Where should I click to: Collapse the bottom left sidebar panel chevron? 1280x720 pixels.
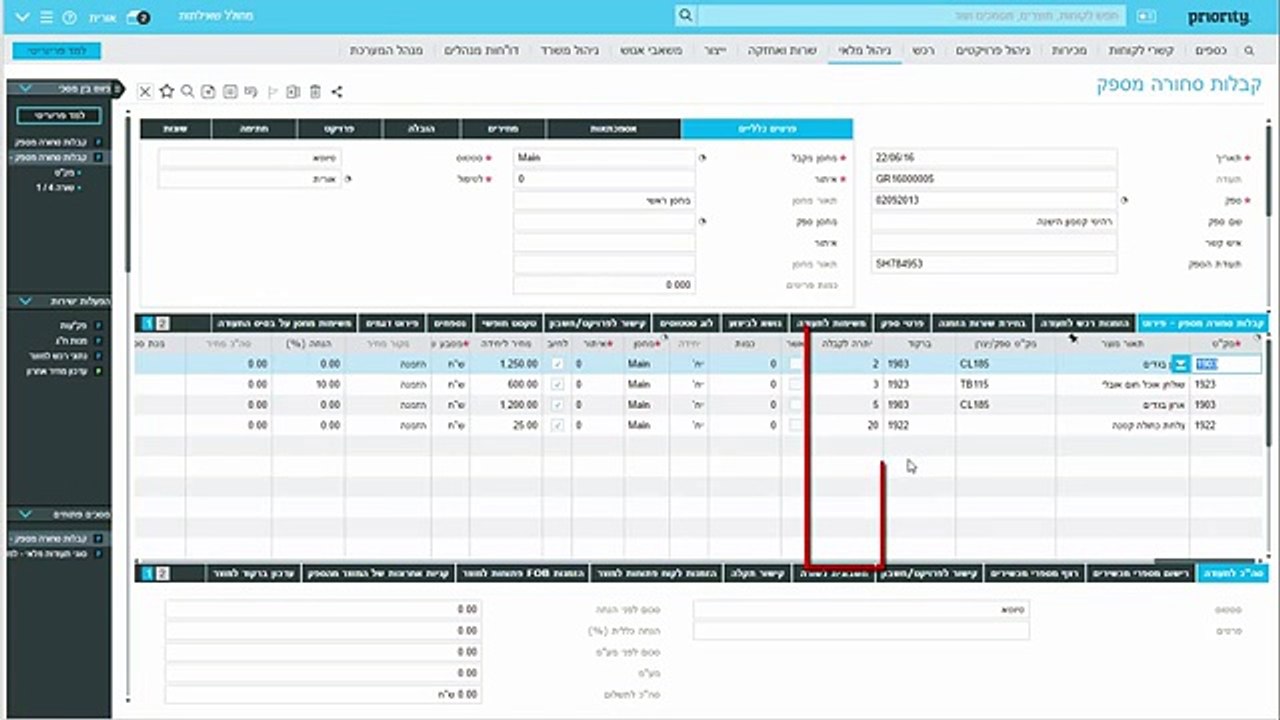pyautogui.click(x=25, y=514)
